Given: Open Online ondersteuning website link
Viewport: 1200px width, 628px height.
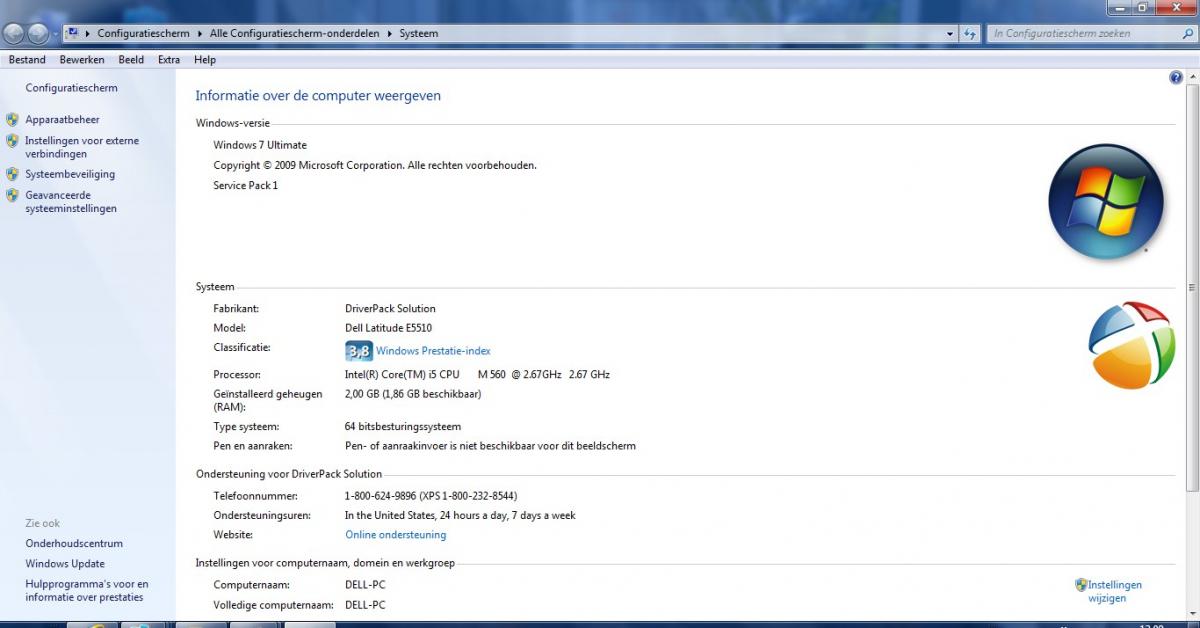Looking at the screenshot, I should point(396,535).
